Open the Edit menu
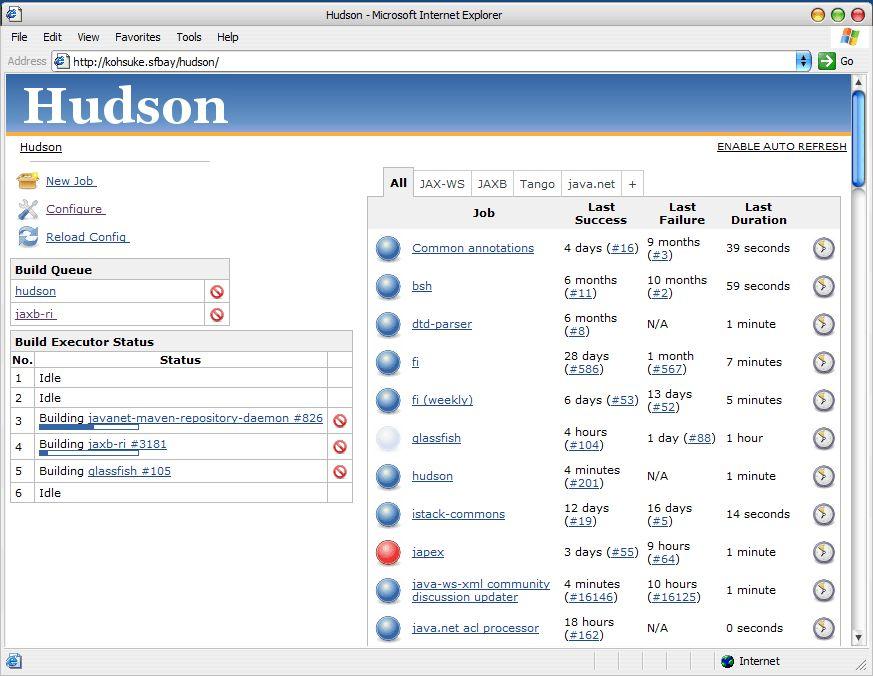The image size is (873, 676). click(52, 37)
